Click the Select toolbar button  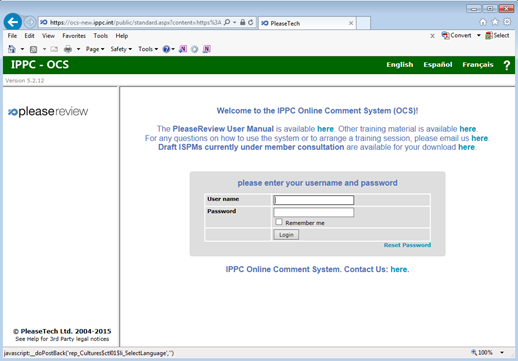point(497,35)
